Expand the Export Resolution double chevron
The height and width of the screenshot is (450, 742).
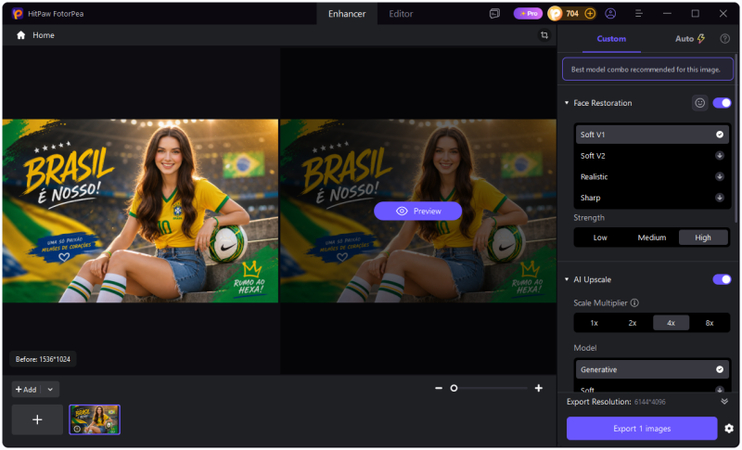coord(724,401)
